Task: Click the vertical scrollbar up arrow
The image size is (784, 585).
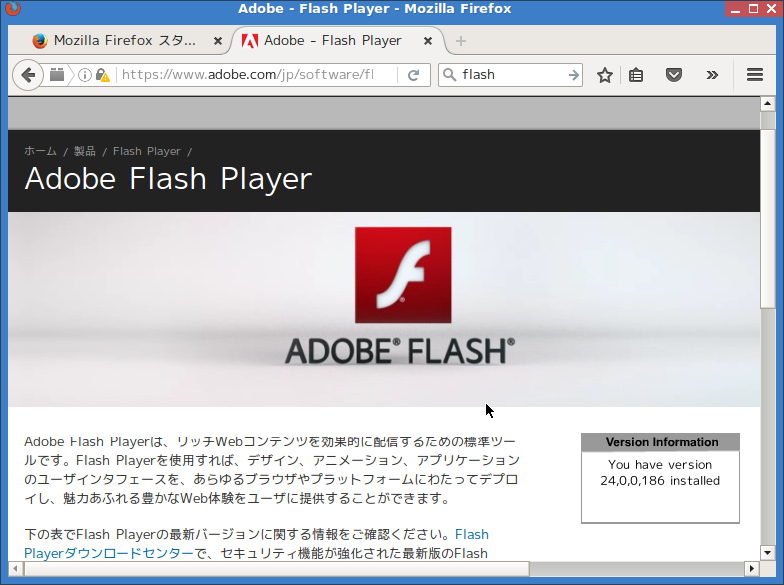Action: pos(768,104)
